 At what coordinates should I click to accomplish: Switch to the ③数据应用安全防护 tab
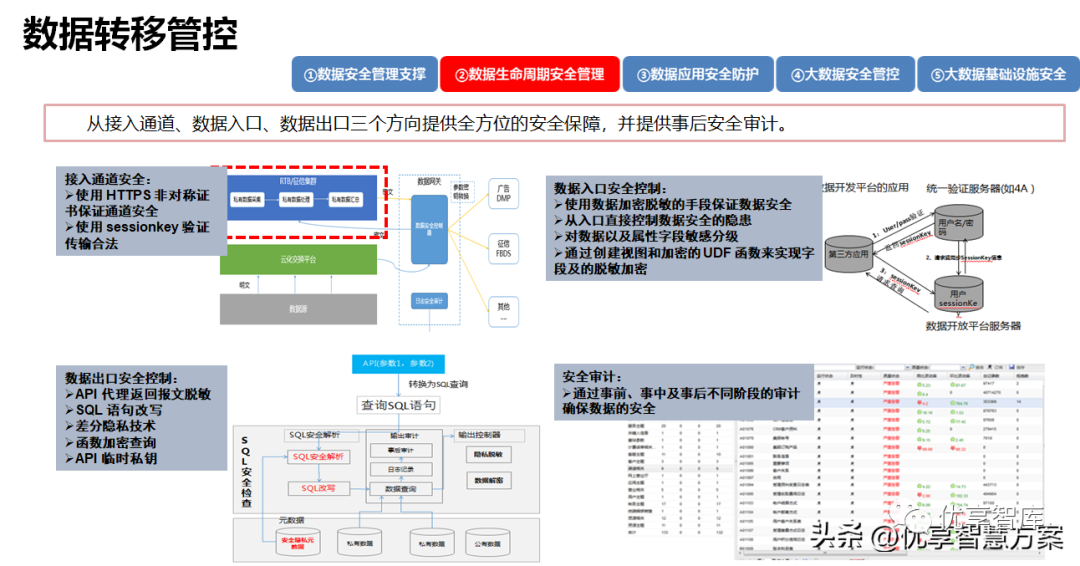pos(698,74)
